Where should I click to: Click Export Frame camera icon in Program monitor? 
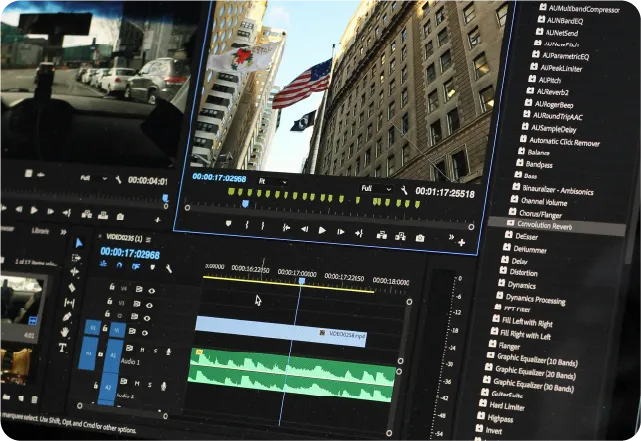coord(420,237)
